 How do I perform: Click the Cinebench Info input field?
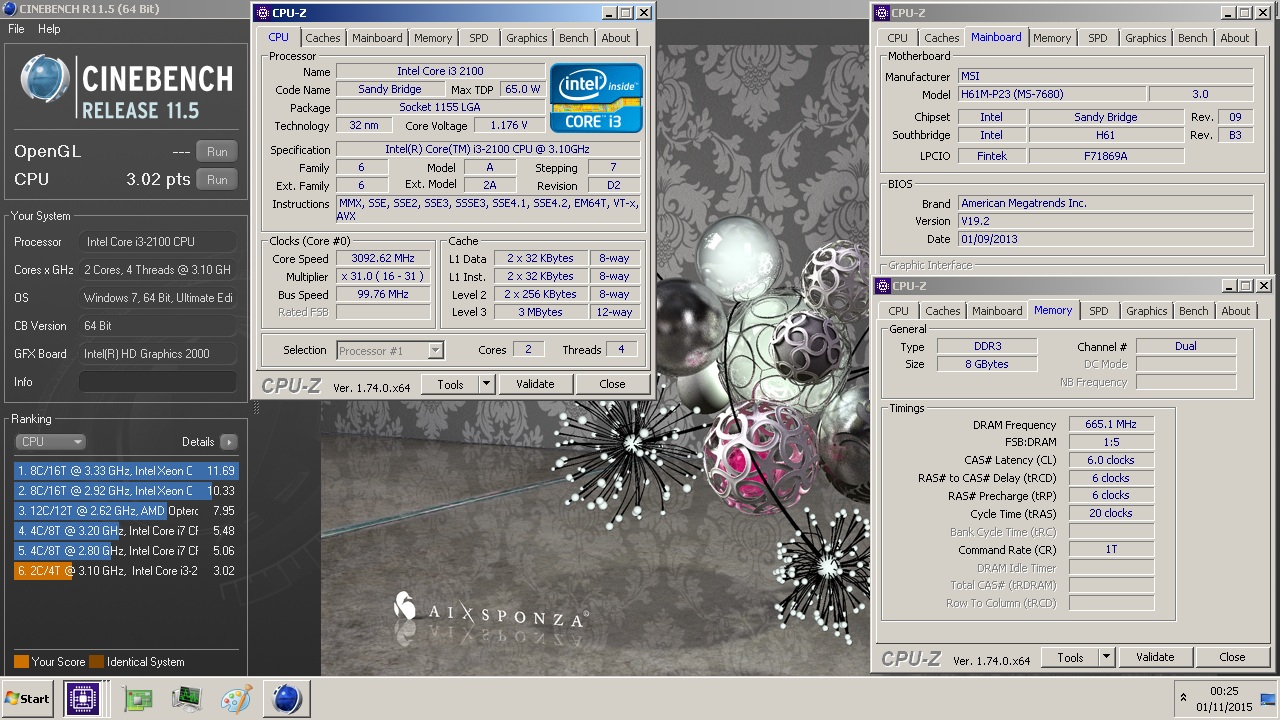coord(158,382)
